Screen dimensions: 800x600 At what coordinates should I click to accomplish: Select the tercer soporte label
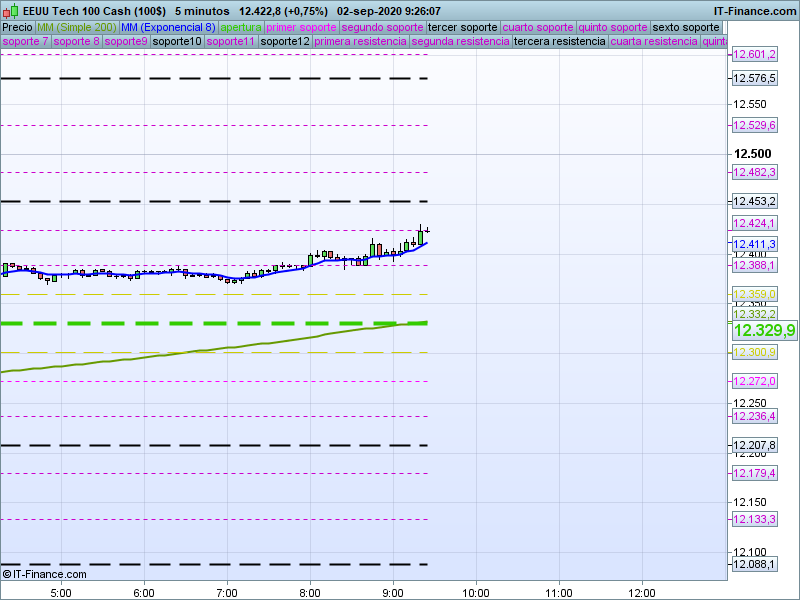(x=462, y=27)
